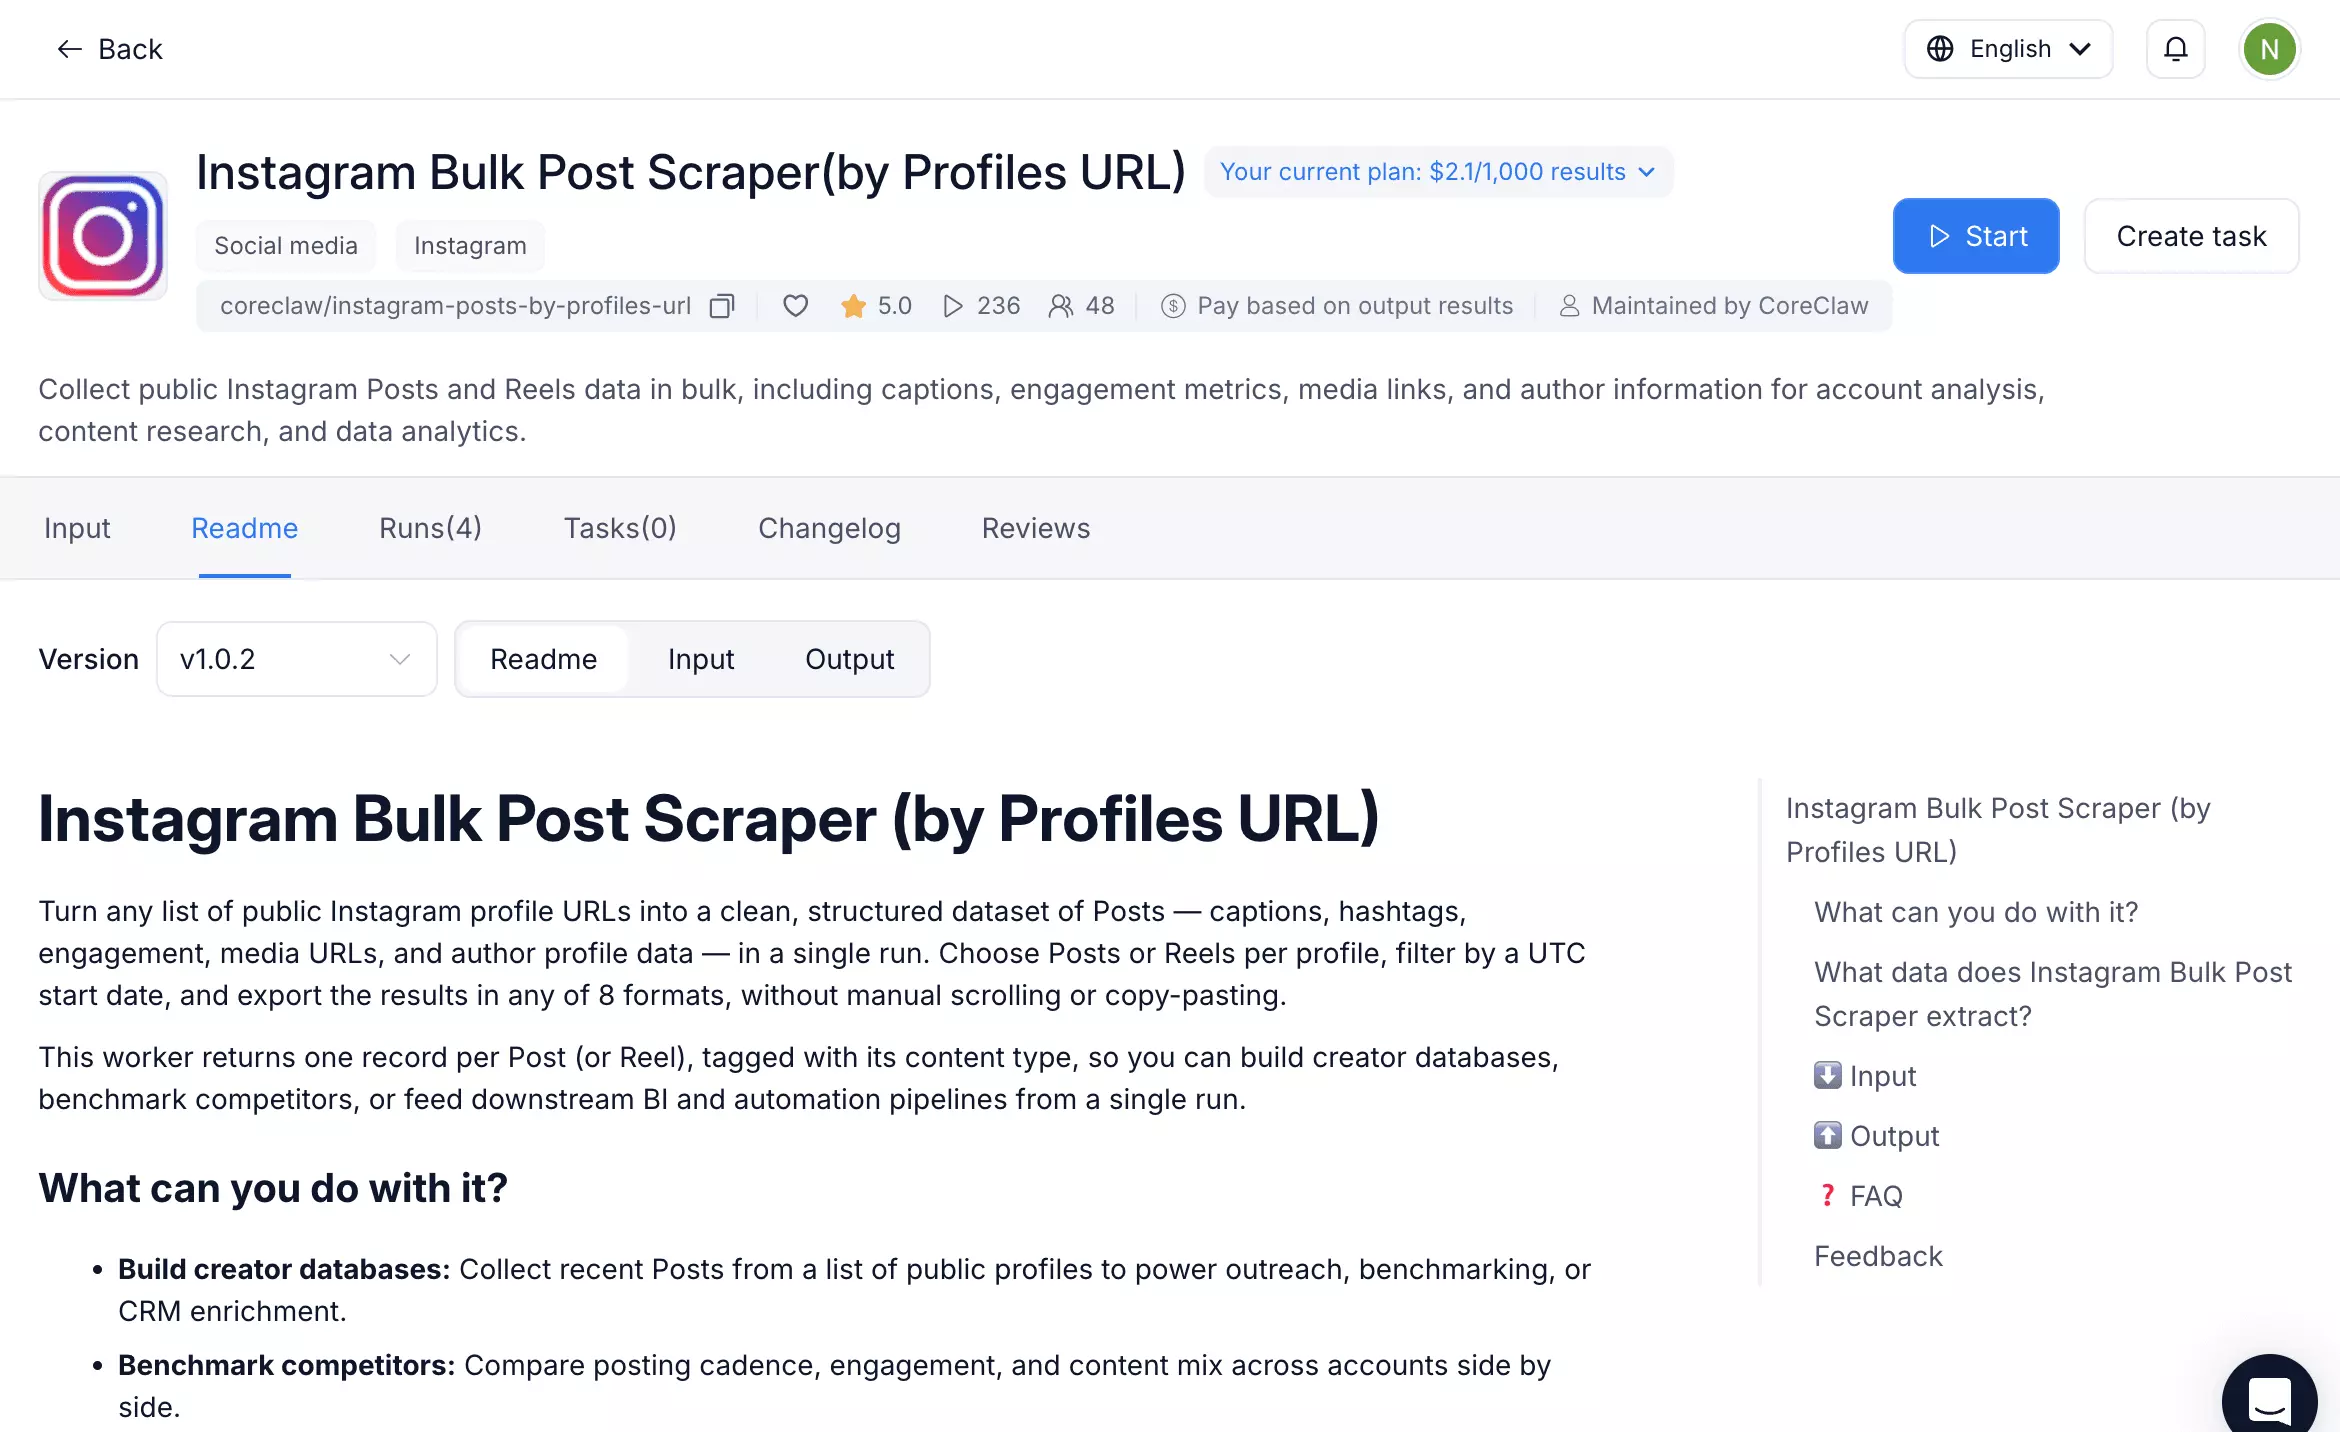Select the Input segment next to Version
The height and width of the screenshot is (1432, 2340).
[701, 659]
